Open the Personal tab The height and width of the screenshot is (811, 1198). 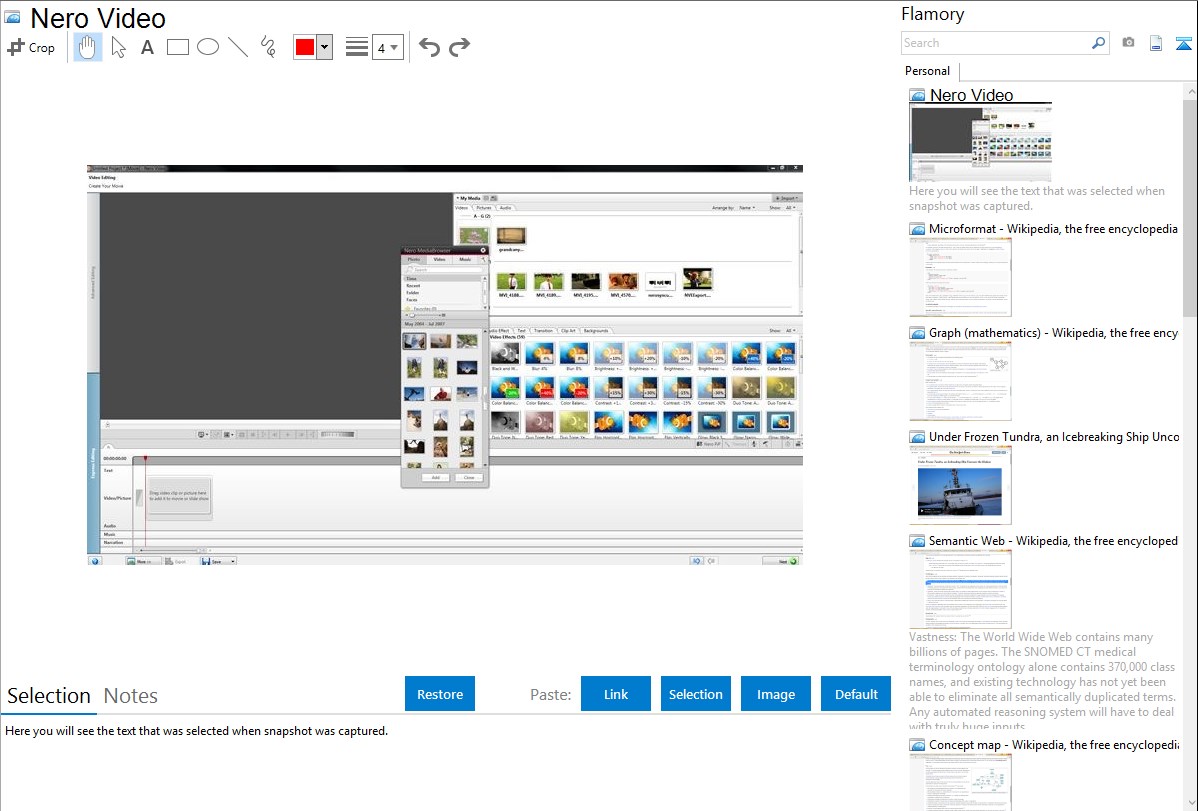927,71
